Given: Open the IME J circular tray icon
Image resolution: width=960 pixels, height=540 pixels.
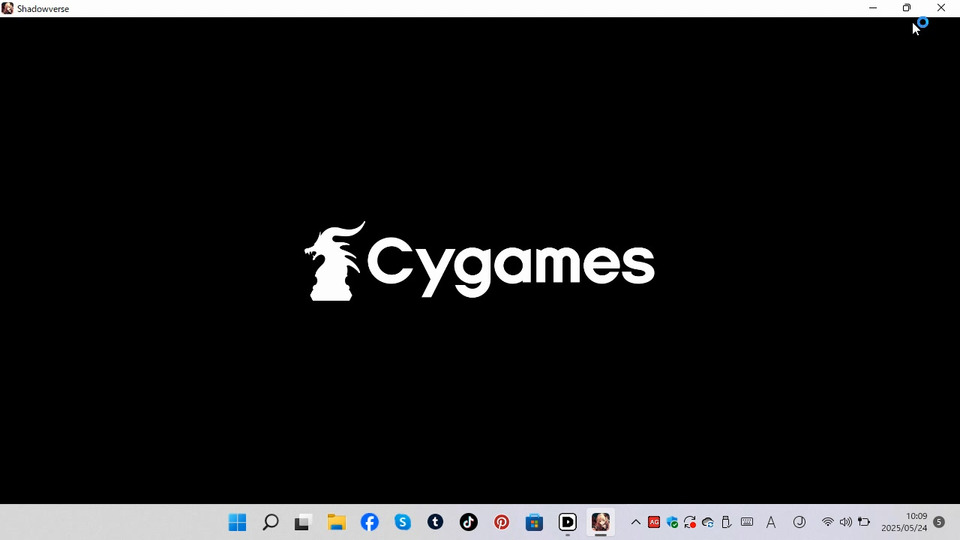Looking at the screenshot, I should [x=799, y=522].
